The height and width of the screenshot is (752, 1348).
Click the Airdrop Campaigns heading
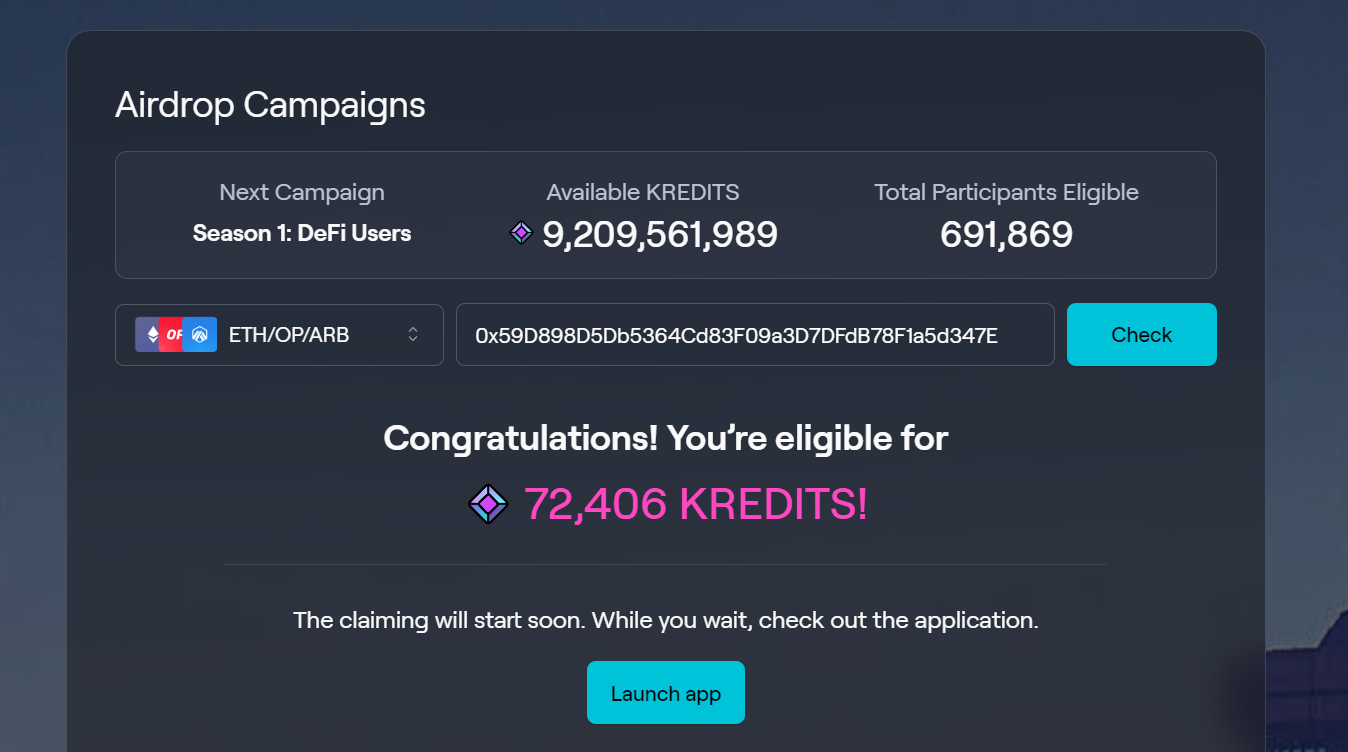[270, 105]
